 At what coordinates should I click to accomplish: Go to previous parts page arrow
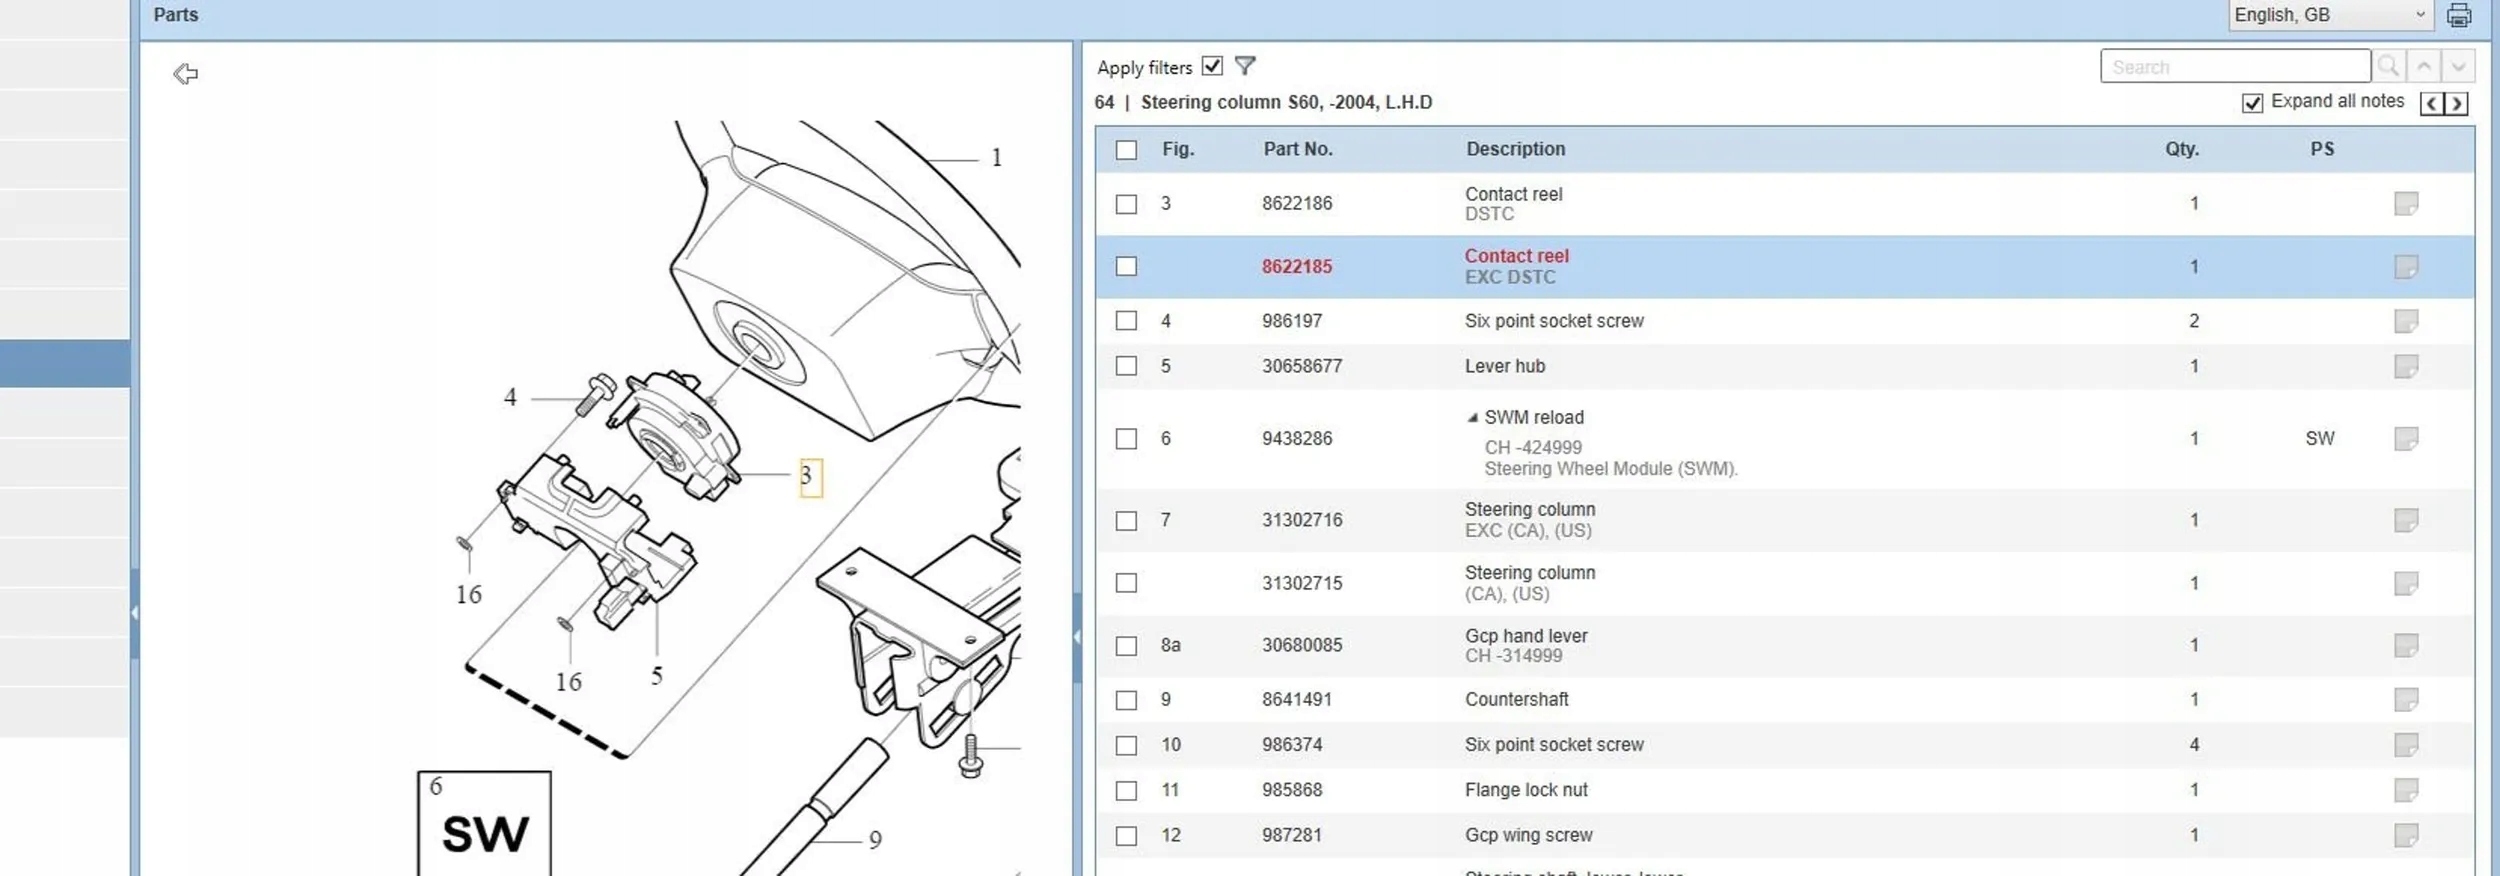coord(2432,104)
